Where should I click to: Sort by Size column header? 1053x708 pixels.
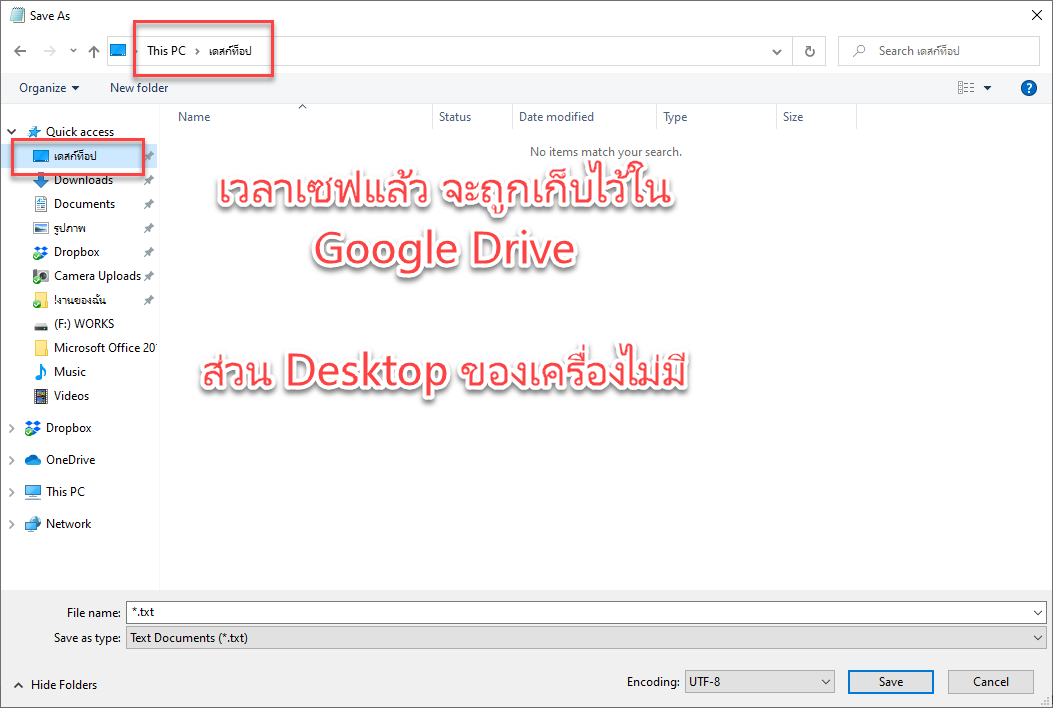click(x=792, y=117)
